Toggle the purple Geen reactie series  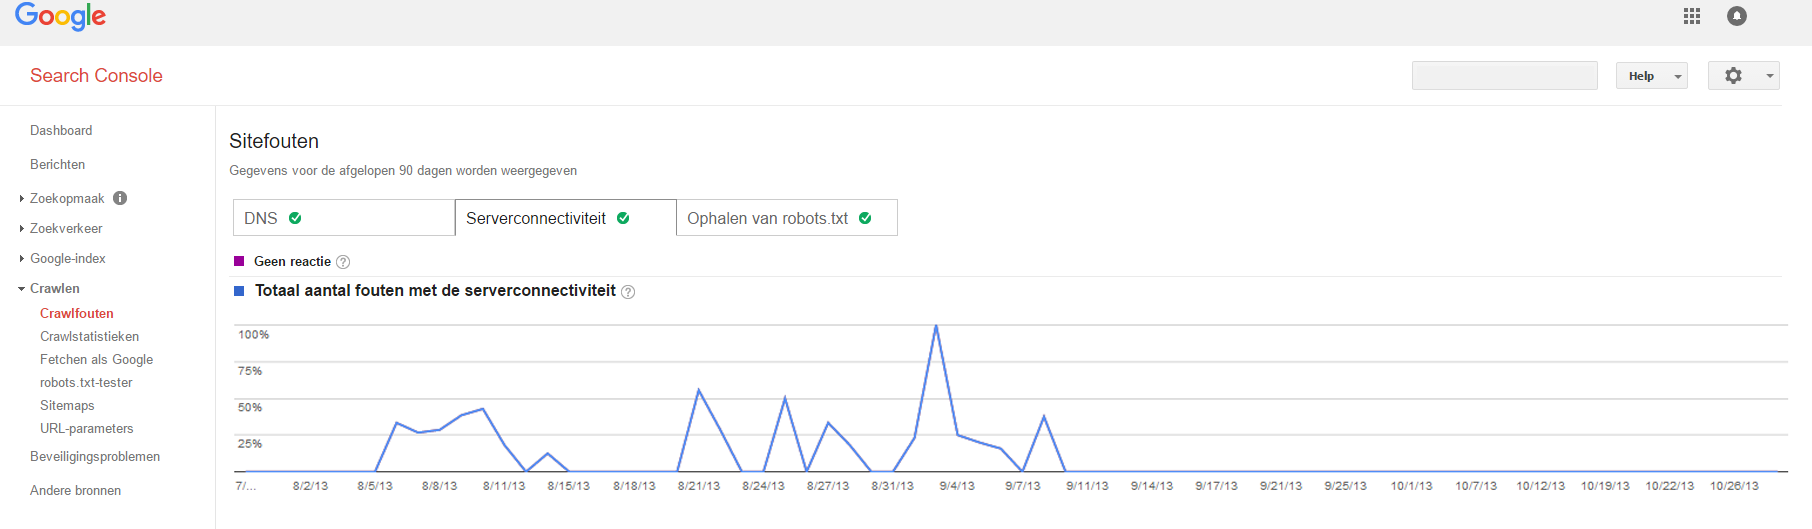click(239, 261)
